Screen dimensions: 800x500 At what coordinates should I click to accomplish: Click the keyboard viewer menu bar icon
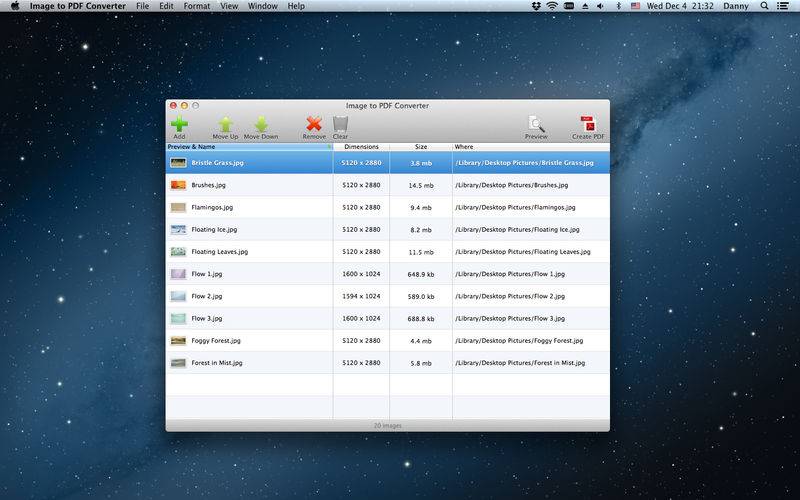pos(569,6)
